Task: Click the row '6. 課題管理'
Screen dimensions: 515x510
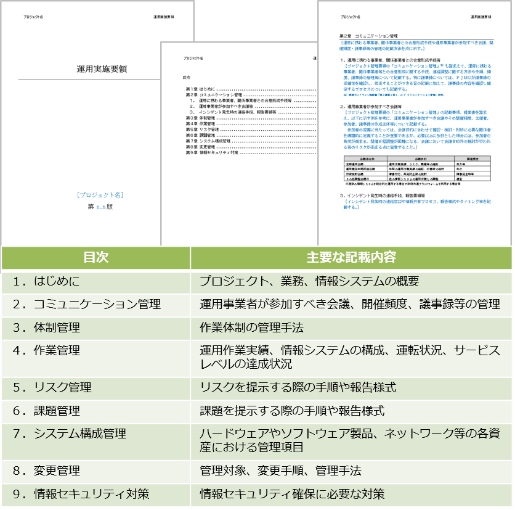Action: coord(257,412)
